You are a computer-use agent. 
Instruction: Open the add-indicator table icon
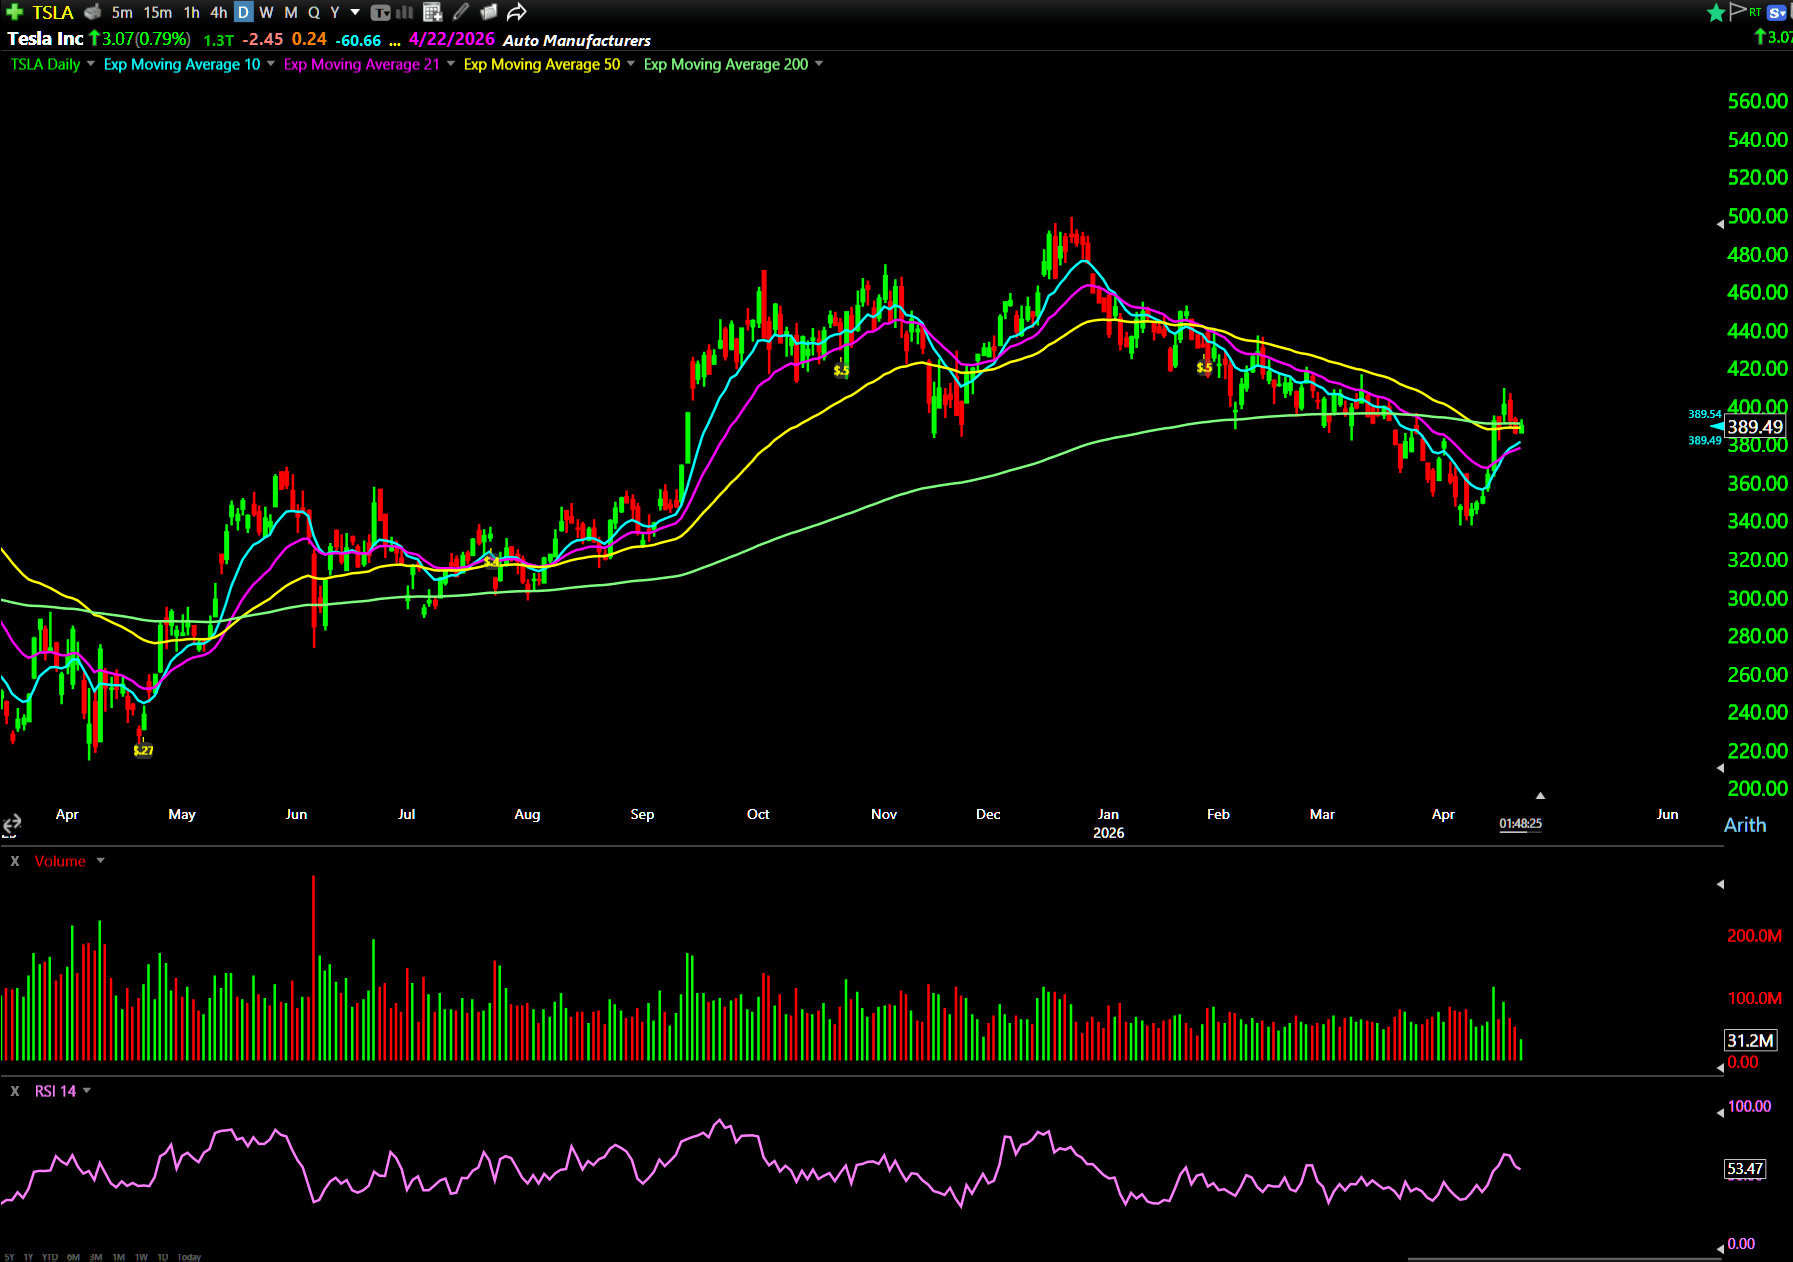(432, 12)
